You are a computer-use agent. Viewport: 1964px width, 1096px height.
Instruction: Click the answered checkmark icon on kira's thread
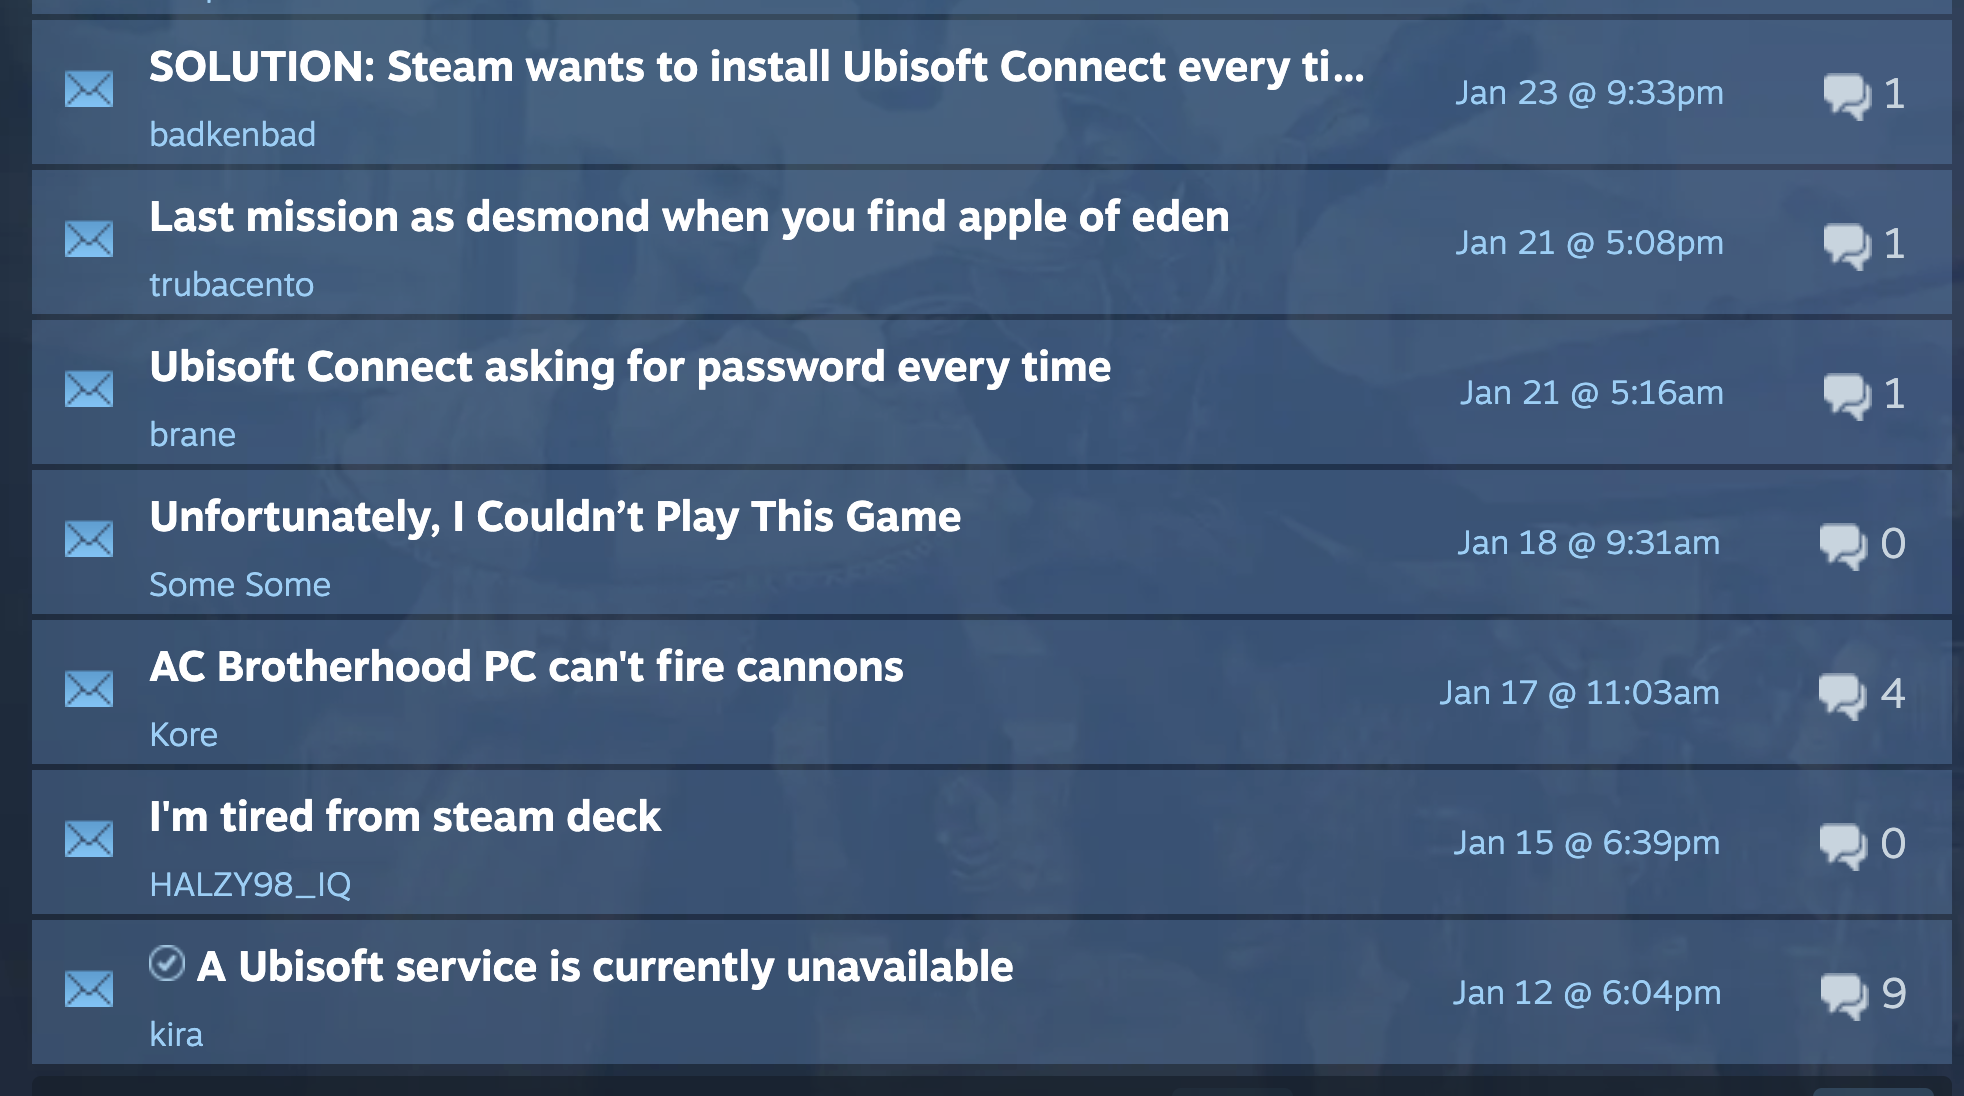point(167,964)
